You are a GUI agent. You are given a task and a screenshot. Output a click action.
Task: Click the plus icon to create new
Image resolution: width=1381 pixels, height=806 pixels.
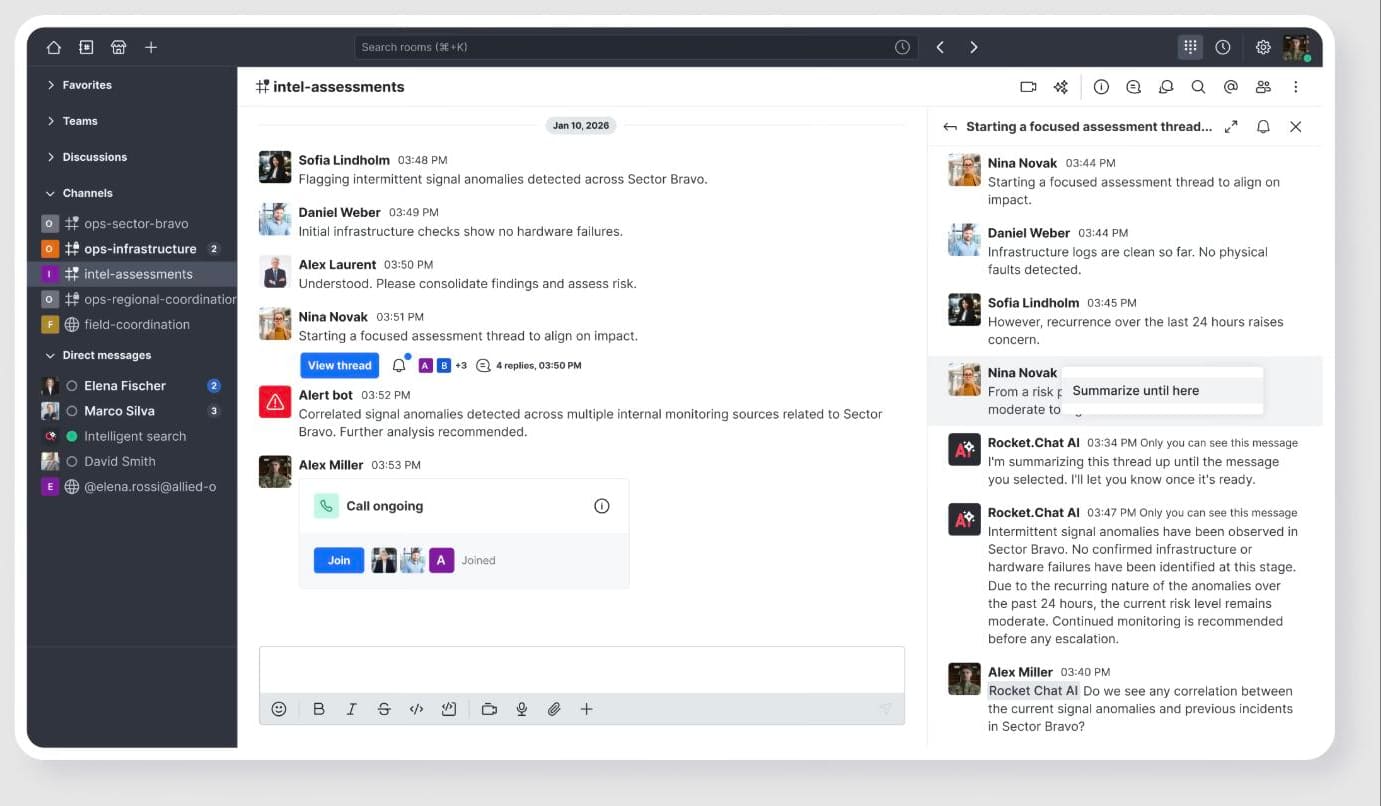(151, 47)
